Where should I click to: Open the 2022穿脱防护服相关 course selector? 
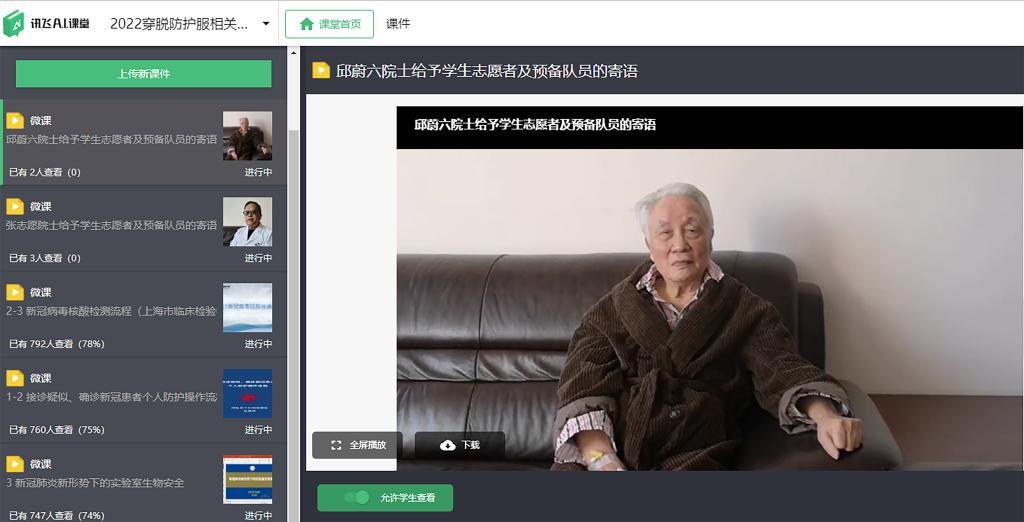[x=178, y=24]
